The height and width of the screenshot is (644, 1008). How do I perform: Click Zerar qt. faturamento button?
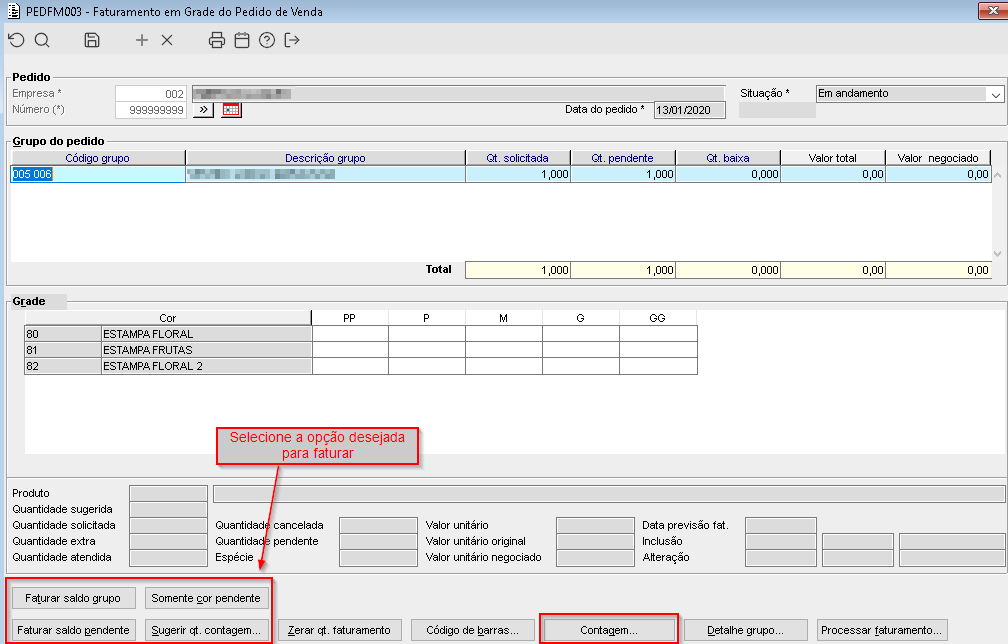(339, 631)
